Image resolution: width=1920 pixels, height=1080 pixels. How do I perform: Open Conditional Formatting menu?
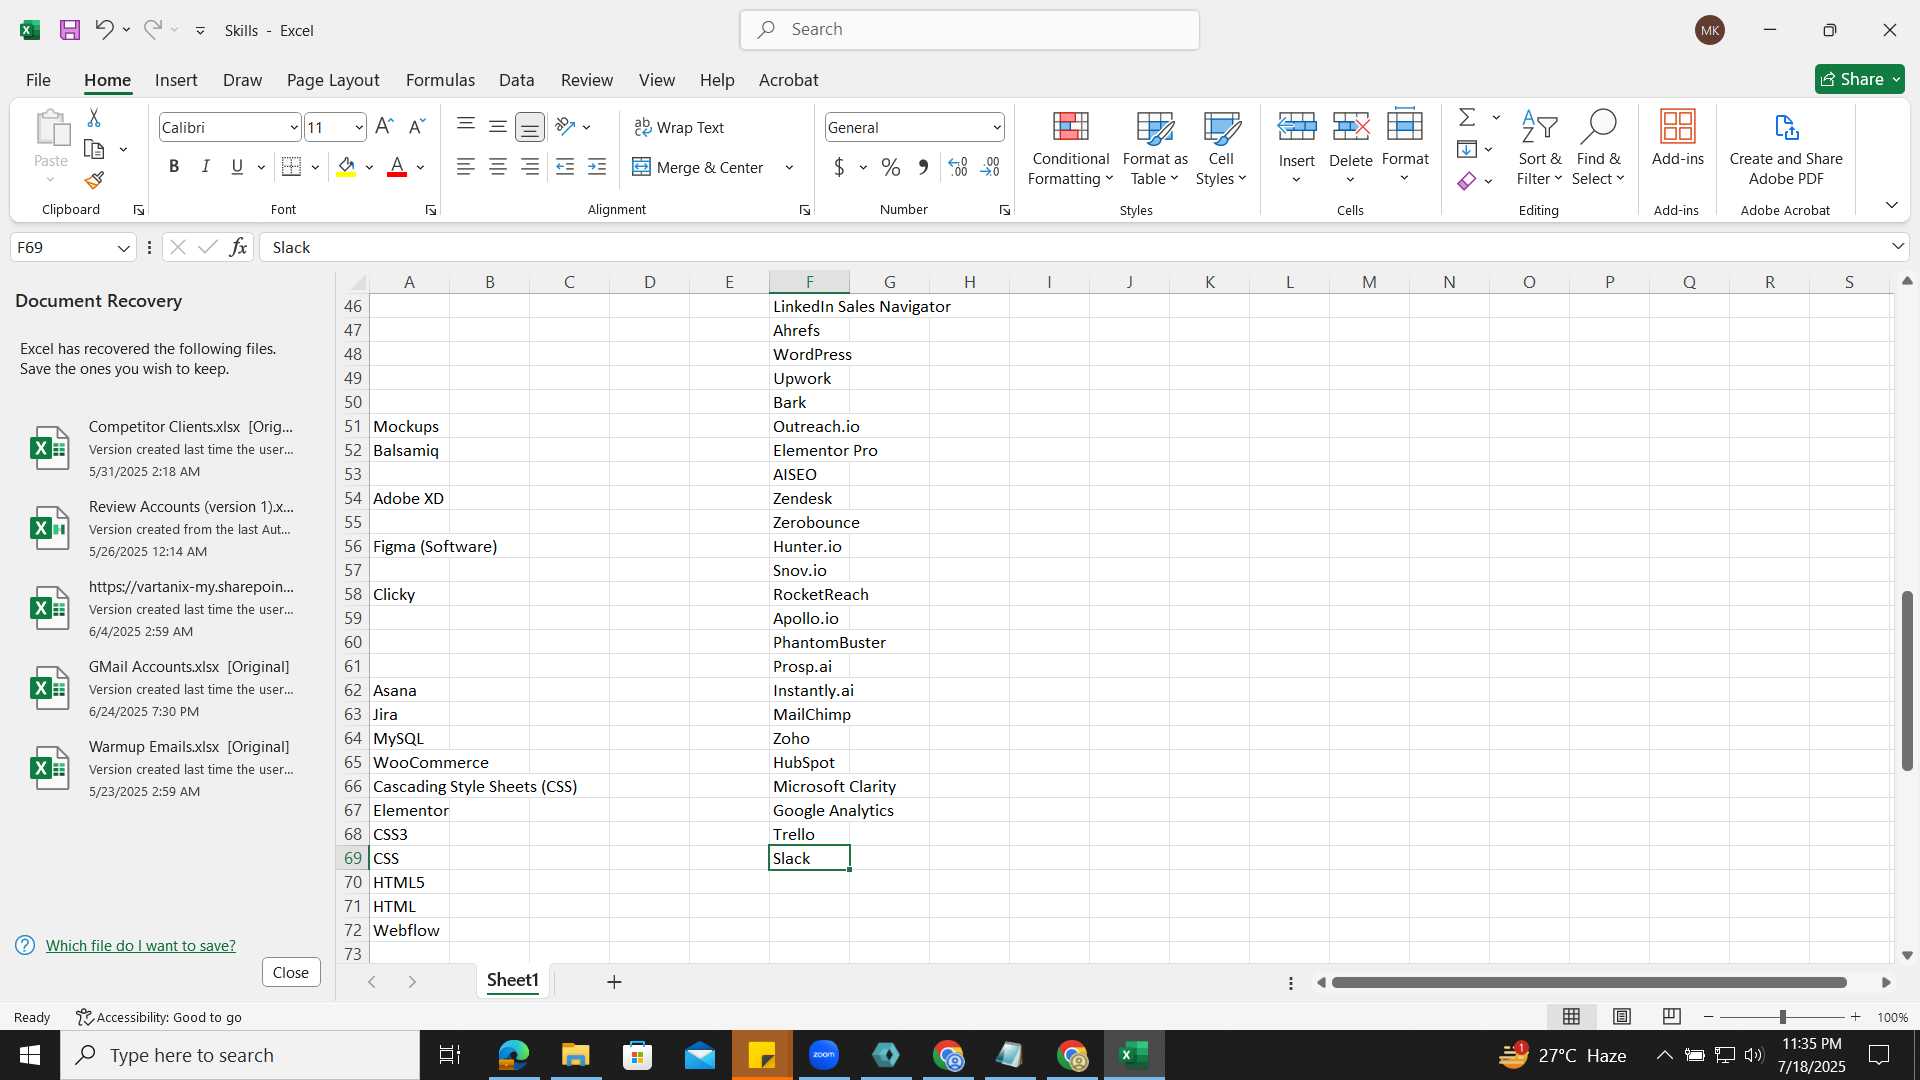1070,148
